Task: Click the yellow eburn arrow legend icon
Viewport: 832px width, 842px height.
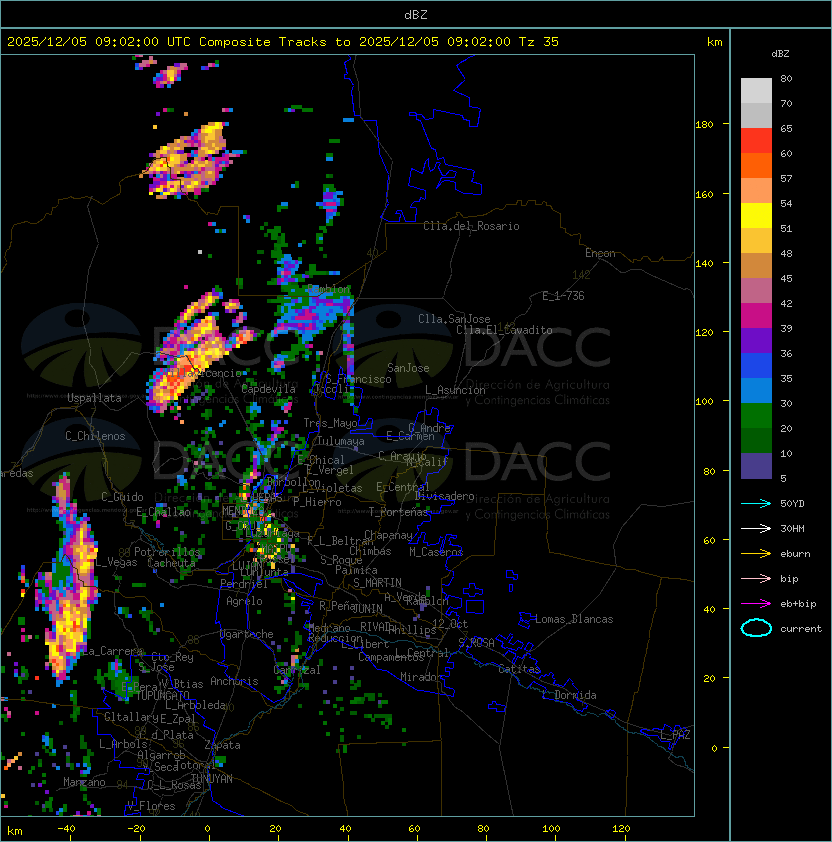Action: point(756,554)
